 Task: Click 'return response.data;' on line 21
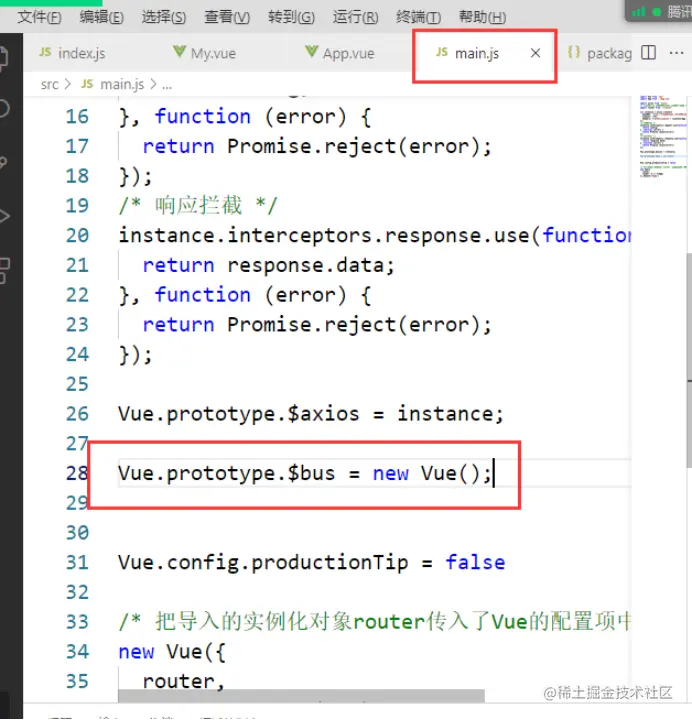tap(269, 265)
